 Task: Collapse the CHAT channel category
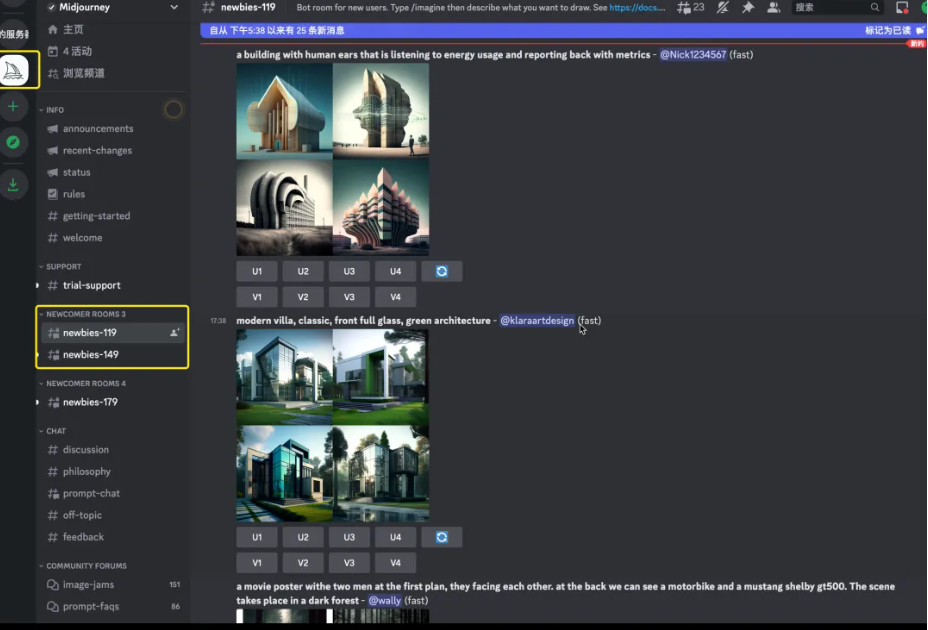(x=55, y=431)
